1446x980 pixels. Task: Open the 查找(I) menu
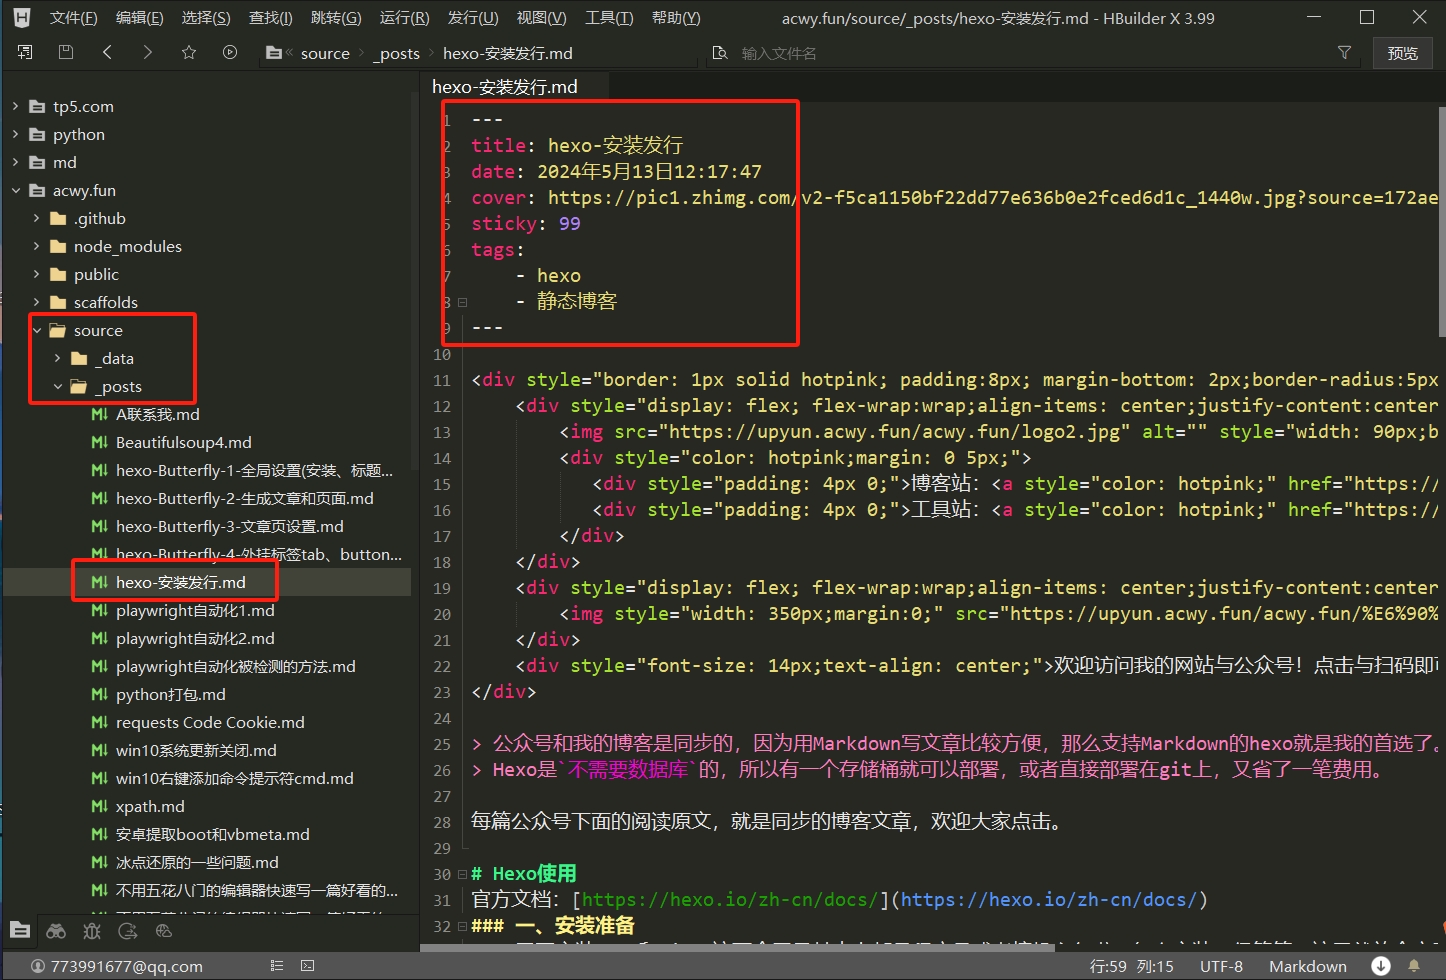coord(271,17)
